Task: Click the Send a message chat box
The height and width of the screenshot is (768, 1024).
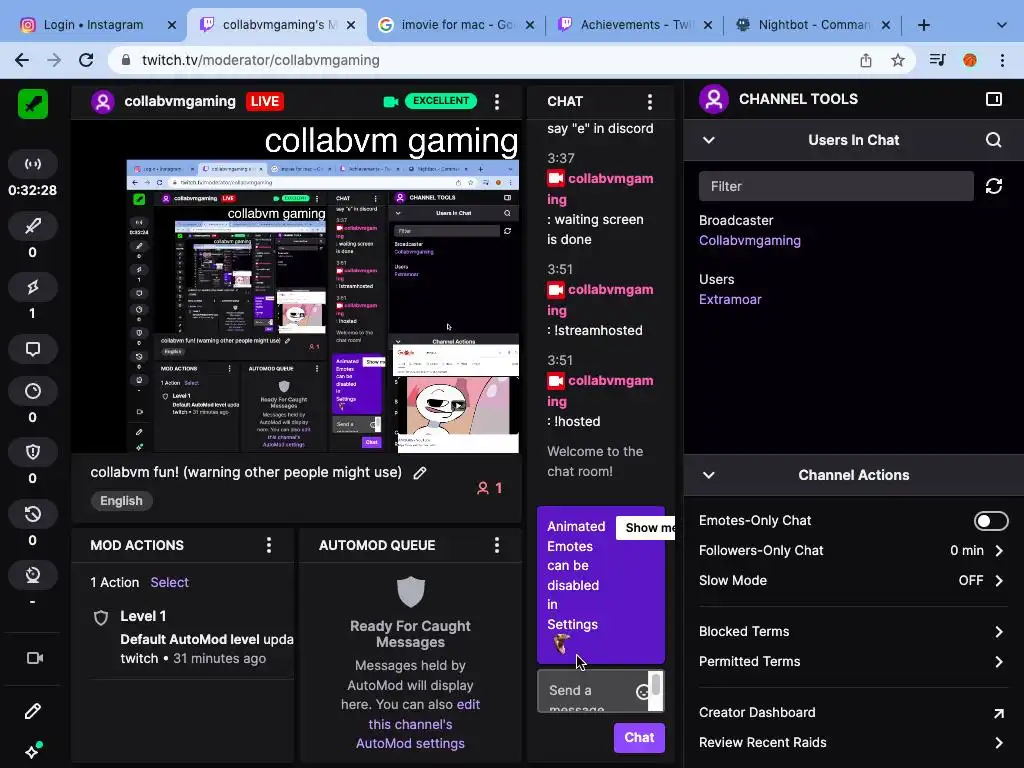Action: 591,691
